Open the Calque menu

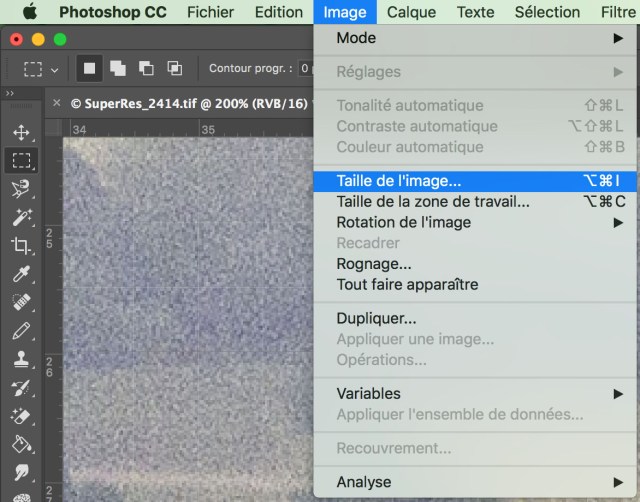tap(411, 12)
